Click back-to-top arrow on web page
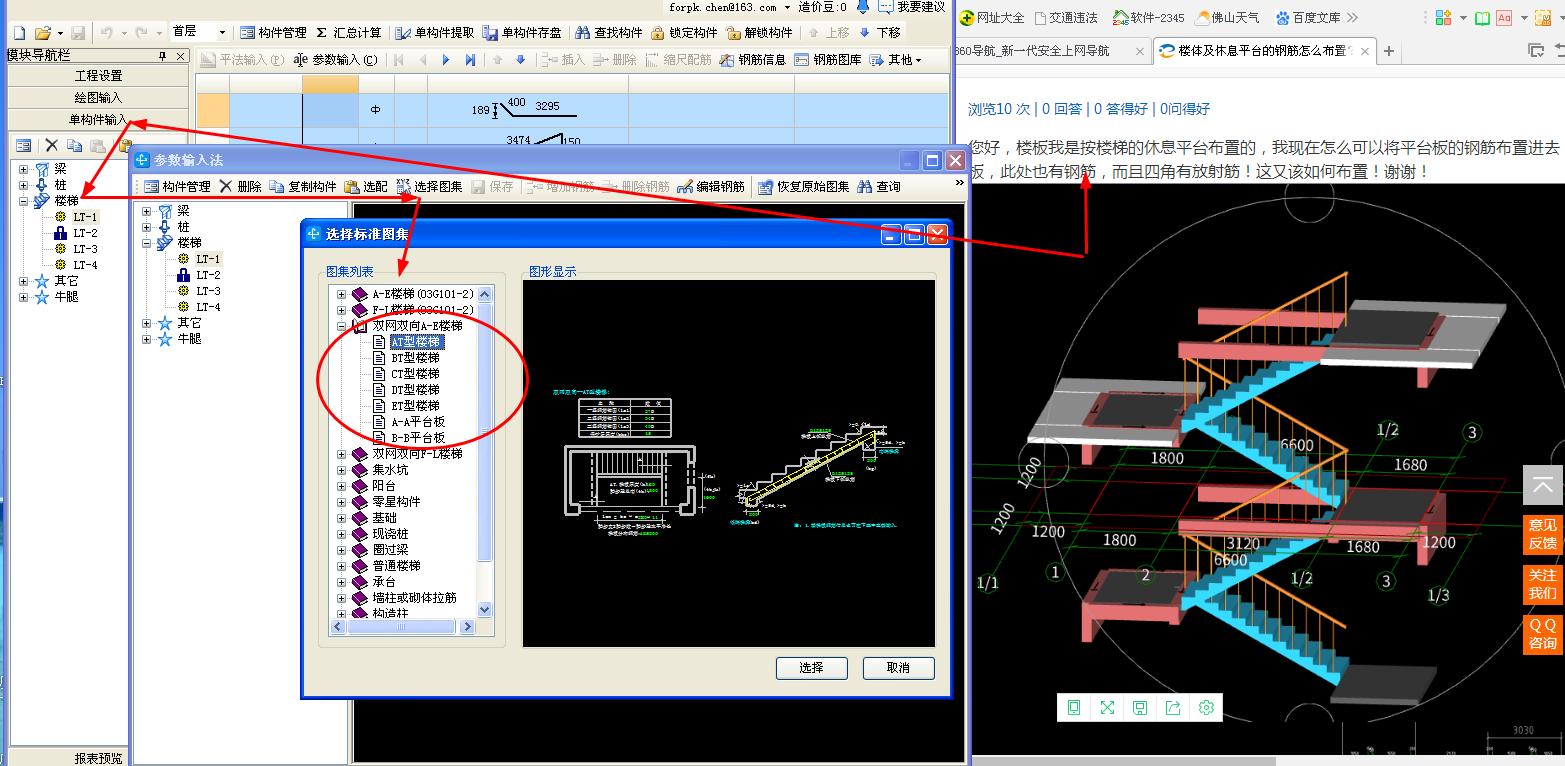The height and width of the screenshot is (766, 1565). (1542, 487)
